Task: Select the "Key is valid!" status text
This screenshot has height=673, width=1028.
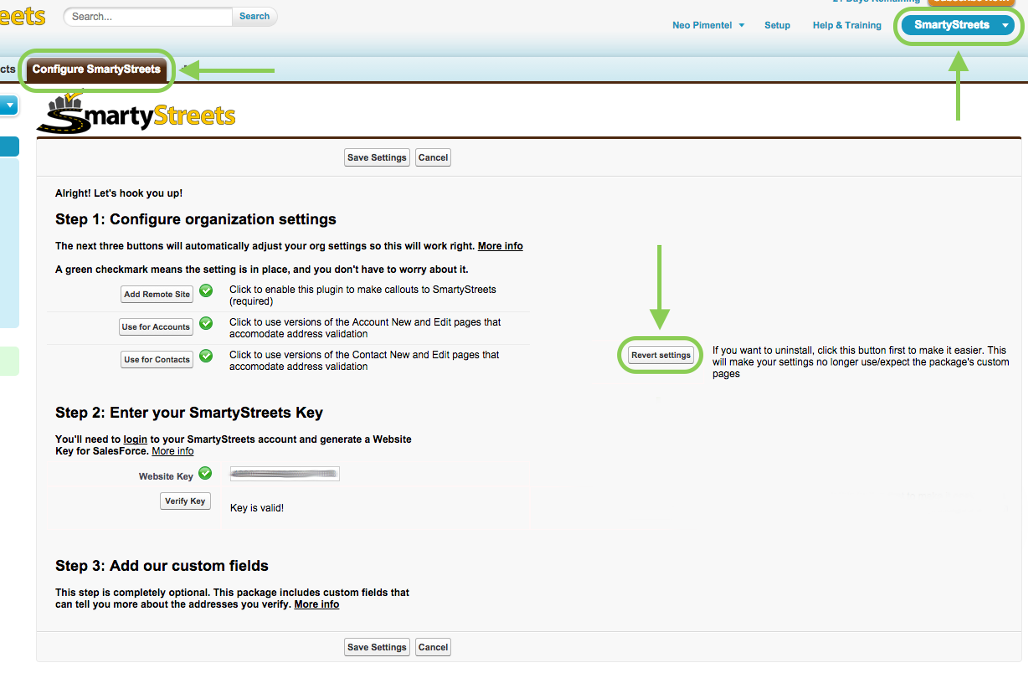Action: coord(257,508)
